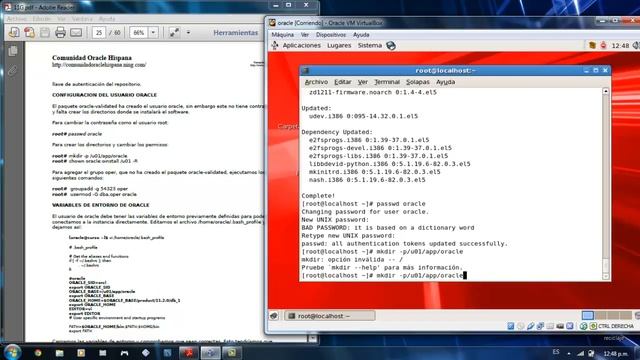The image size is (640, 360).
Task: Open Edición menu in Adobe Reader
Action: point(42,19)
